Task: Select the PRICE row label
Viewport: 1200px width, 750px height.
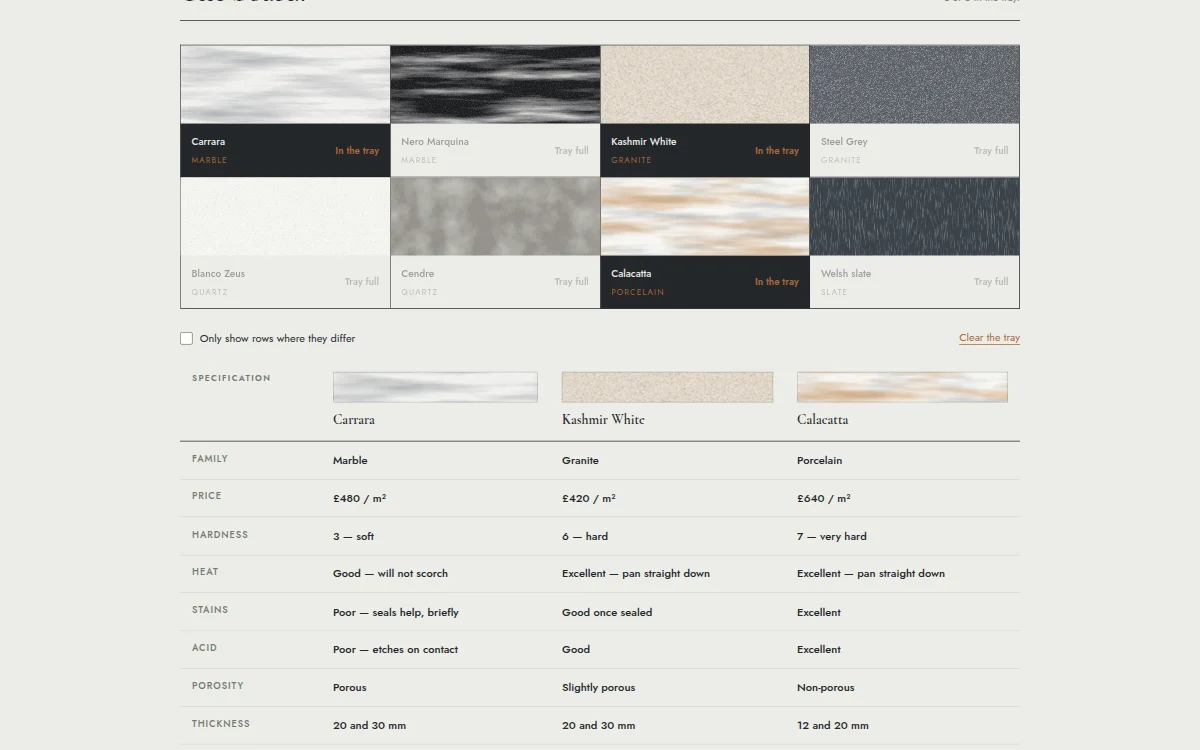Action: pos(207,496)
